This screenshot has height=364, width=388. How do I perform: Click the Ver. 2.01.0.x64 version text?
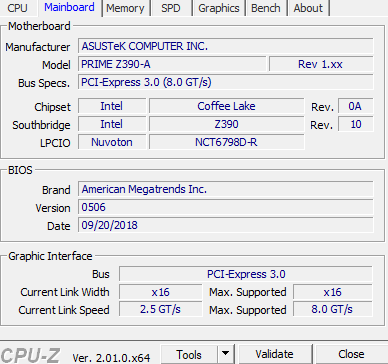(x=111, y=358)
